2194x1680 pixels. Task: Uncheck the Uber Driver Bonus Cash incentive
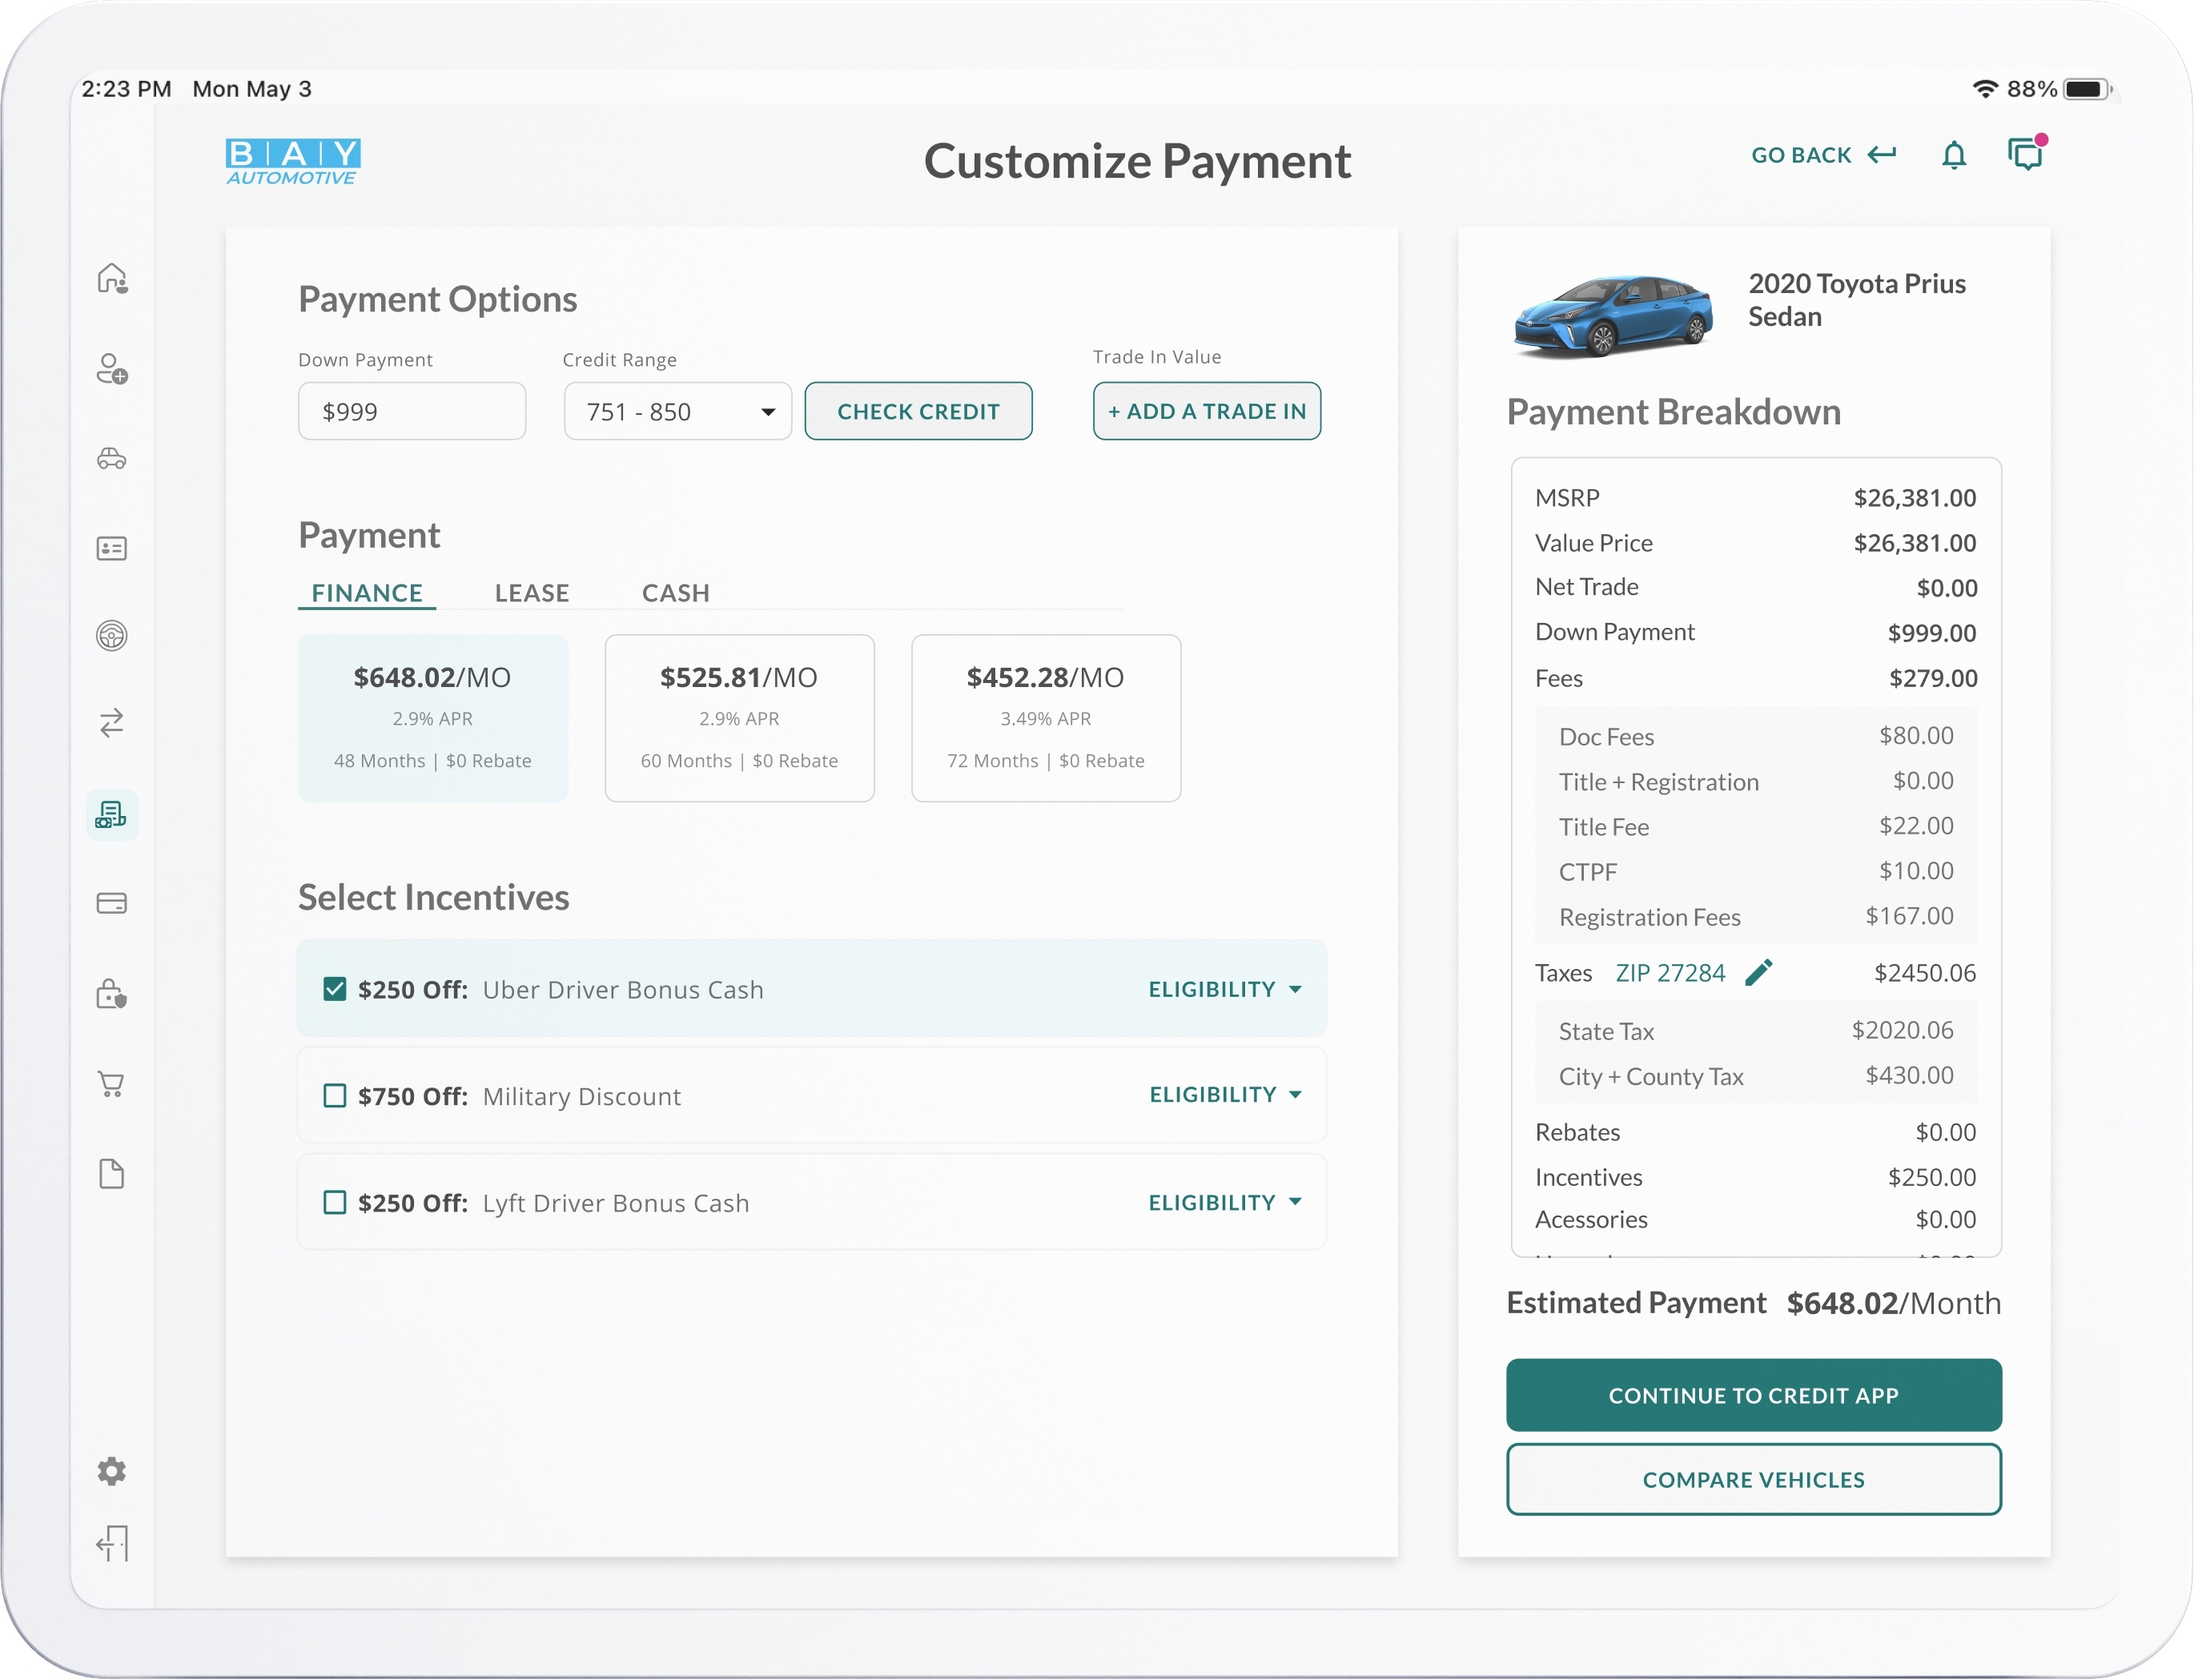(x=334, y=988)
